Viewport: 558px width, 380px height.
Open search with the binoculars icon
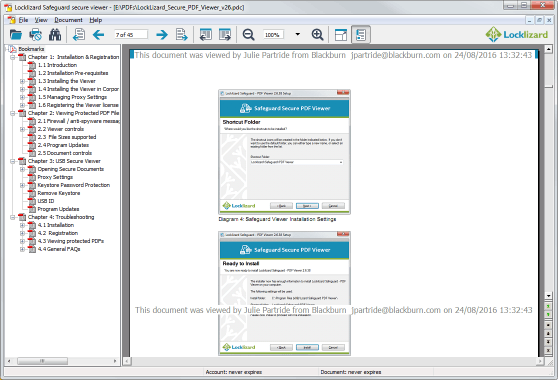pos(55,35)
